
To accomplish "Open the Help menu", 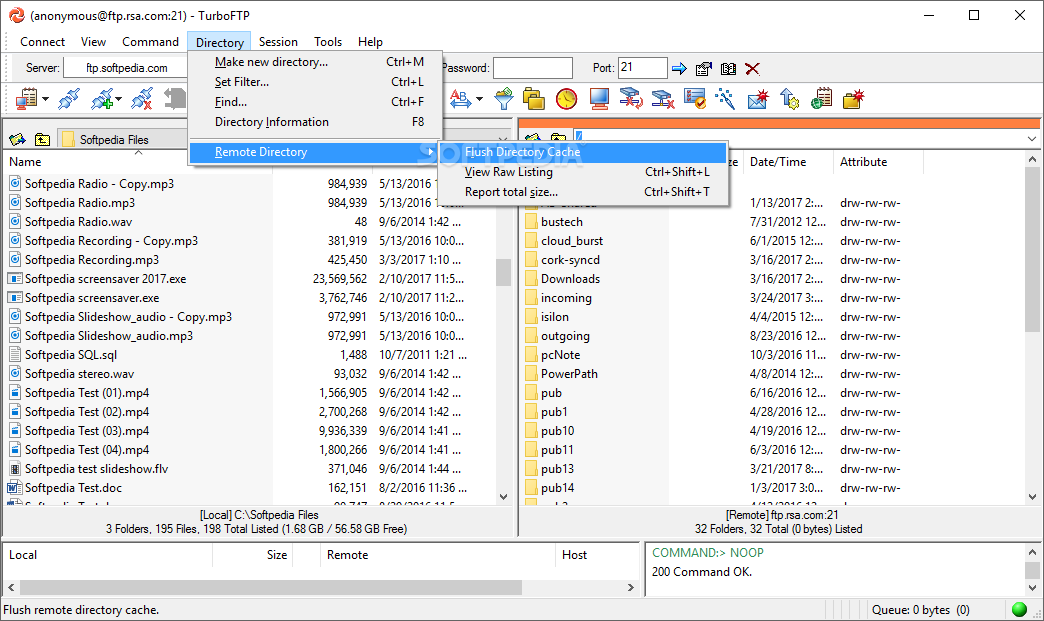I will [x=370, y=41].
